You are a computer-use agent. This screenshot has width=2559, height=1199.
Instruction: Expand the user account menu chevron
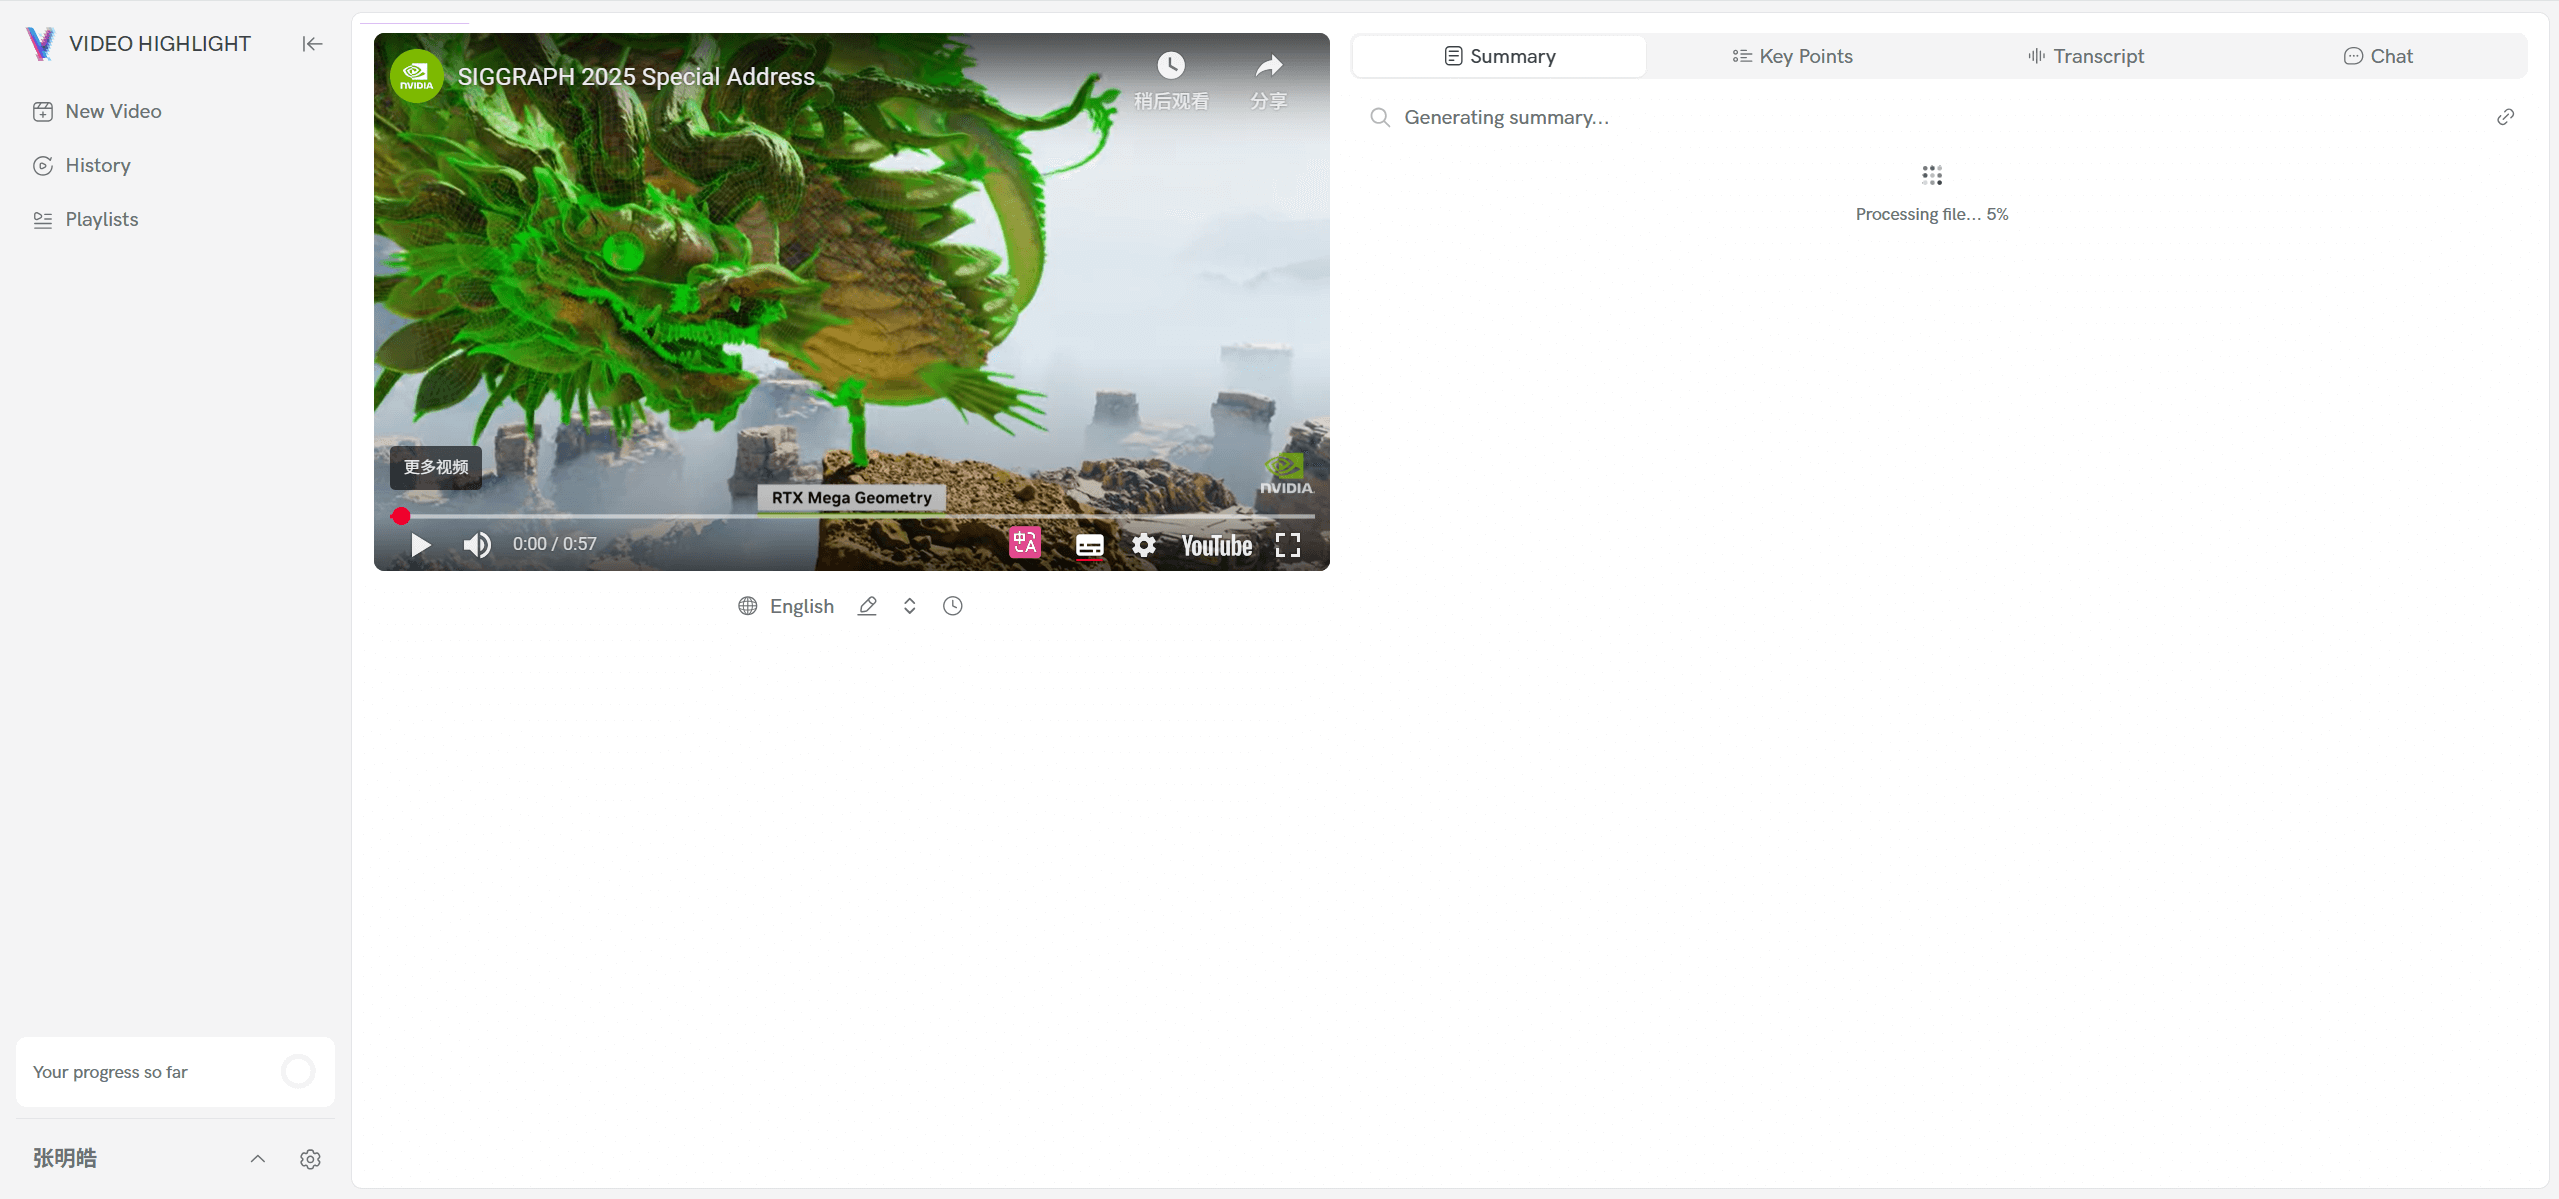tap(257, 1159)
